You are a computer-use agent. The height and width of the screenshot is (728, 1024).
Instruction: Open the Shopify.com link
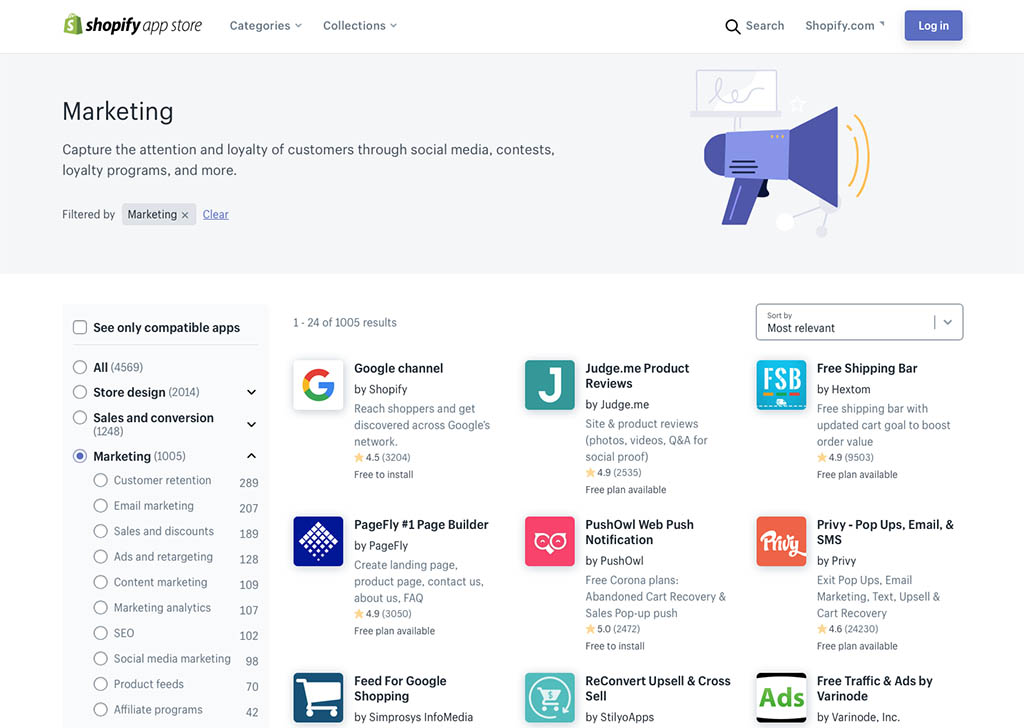pos(844,25)
